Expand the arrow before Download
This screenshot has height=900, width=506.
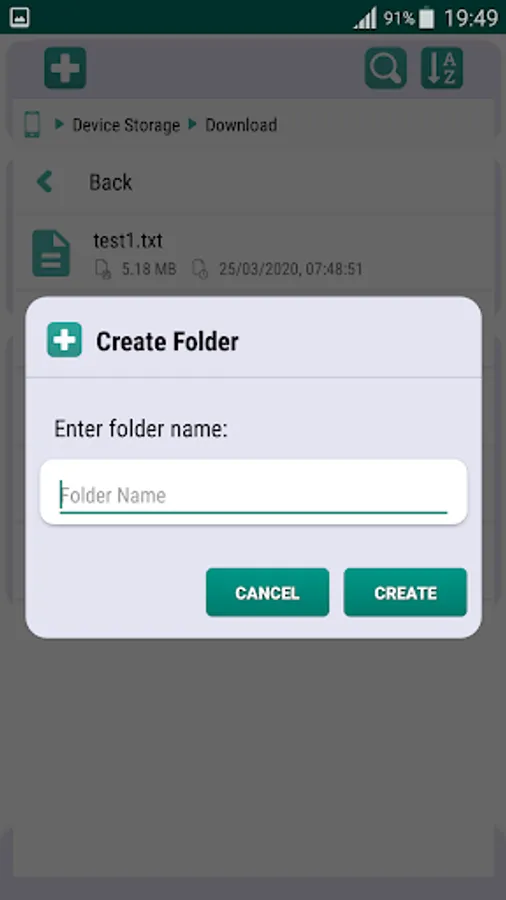point(193,124)
